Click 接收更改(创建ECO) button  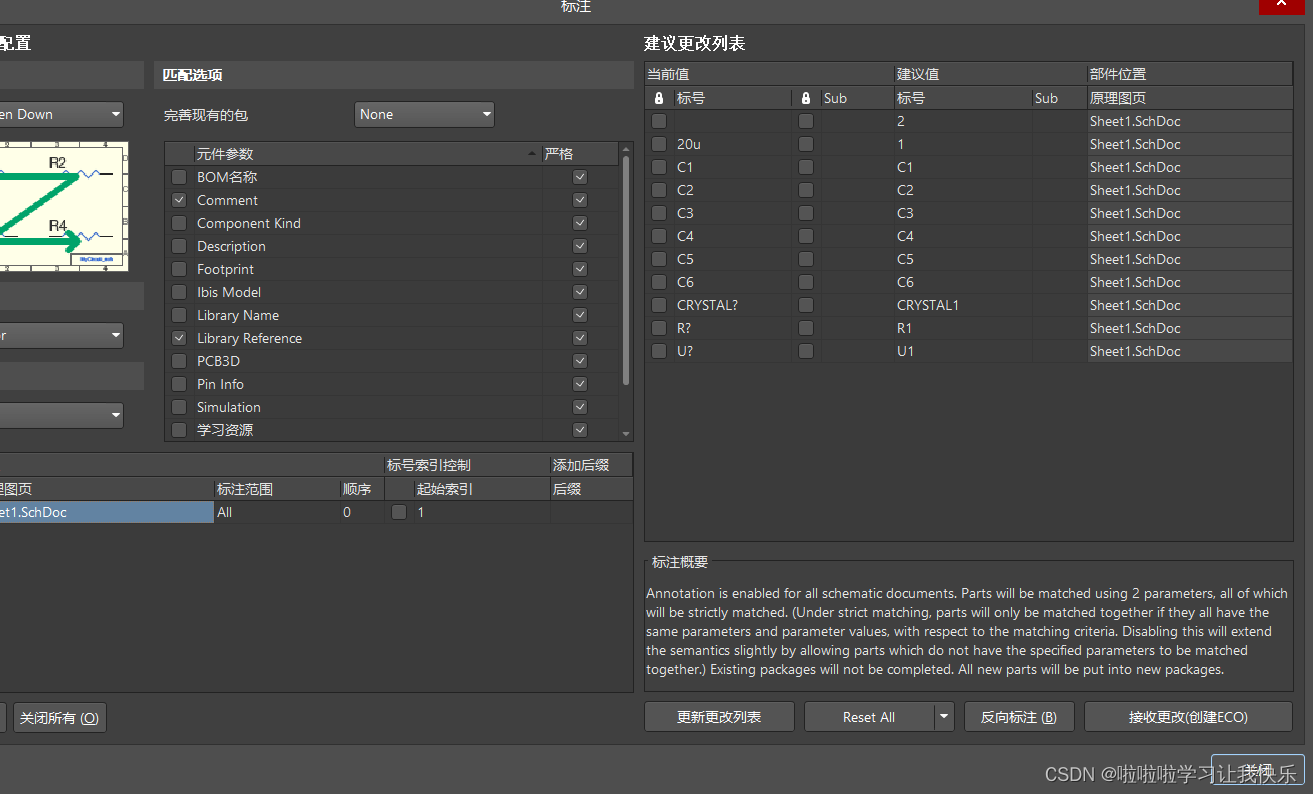pyautogui.click(x=1188, y=717)
